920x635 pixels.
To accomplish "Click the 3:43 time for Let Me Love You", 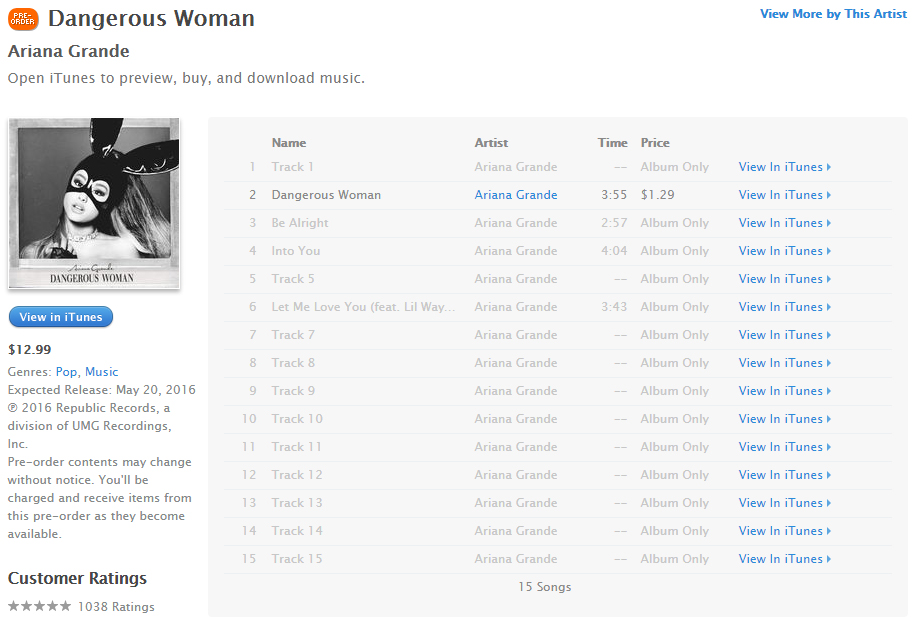I will pyautogui.click(x=614, y=307).
